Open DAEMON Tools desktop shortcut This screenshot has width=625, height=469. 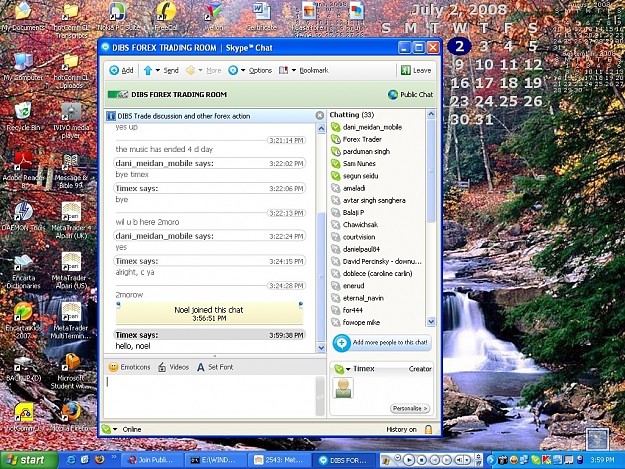click(23, 217)
